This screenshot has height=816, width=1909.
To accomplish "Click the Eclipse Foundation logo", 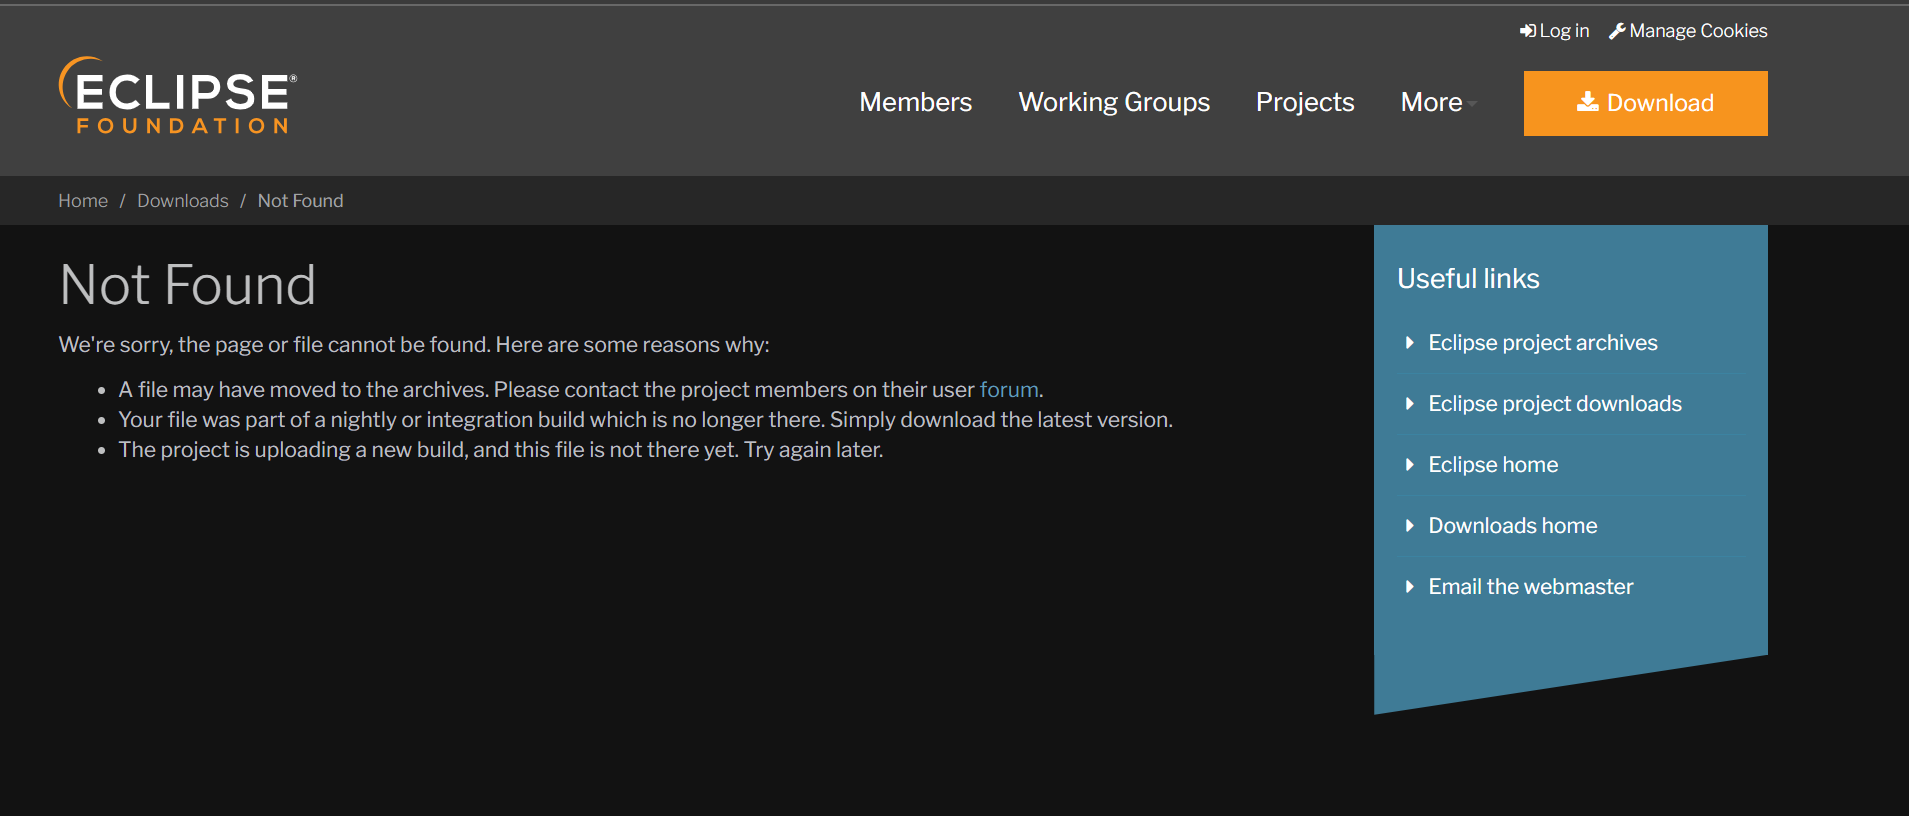I will pos(178,96).
